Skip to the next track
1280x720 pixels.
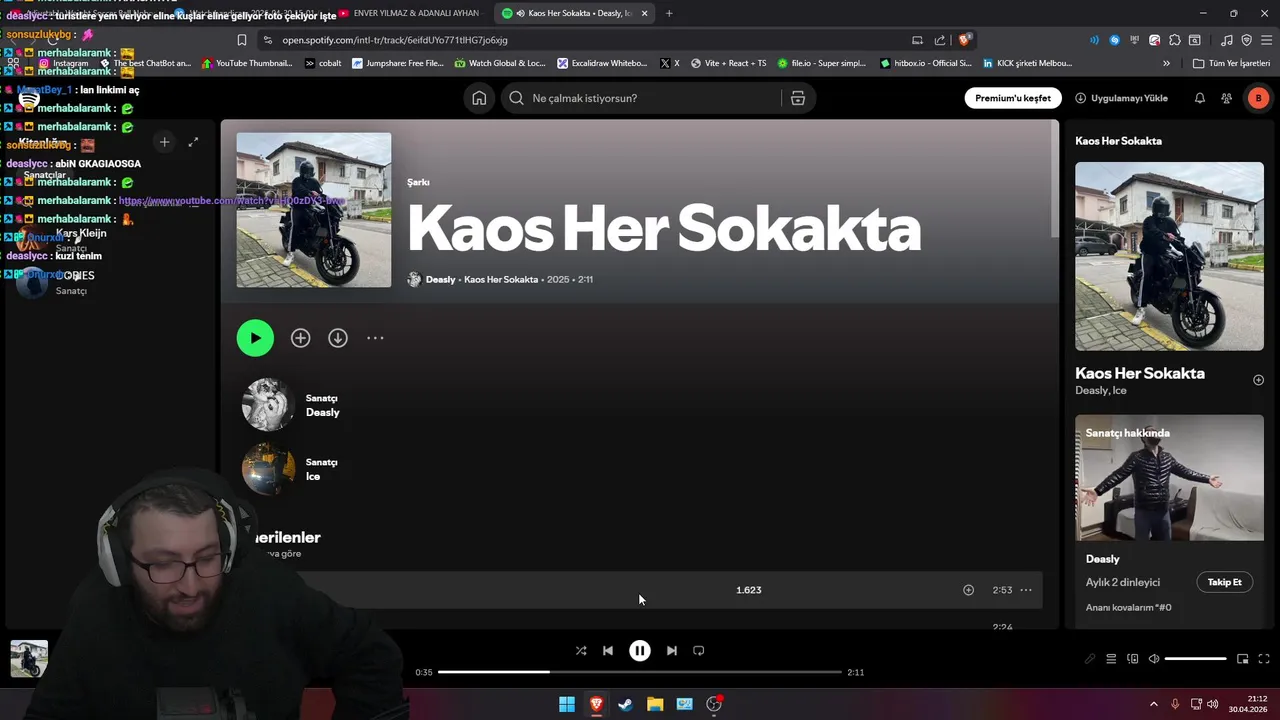click(672, 650)
